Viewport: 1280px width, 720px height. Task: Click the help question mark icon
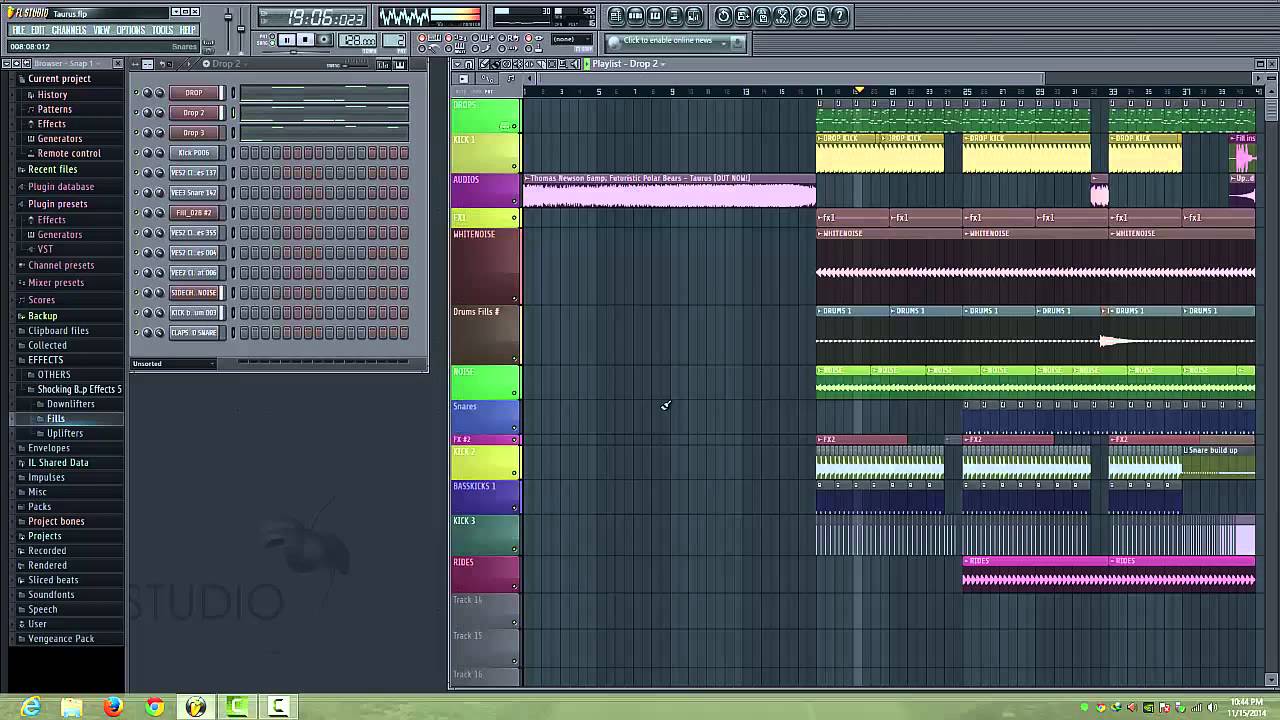tap(840, 16)
